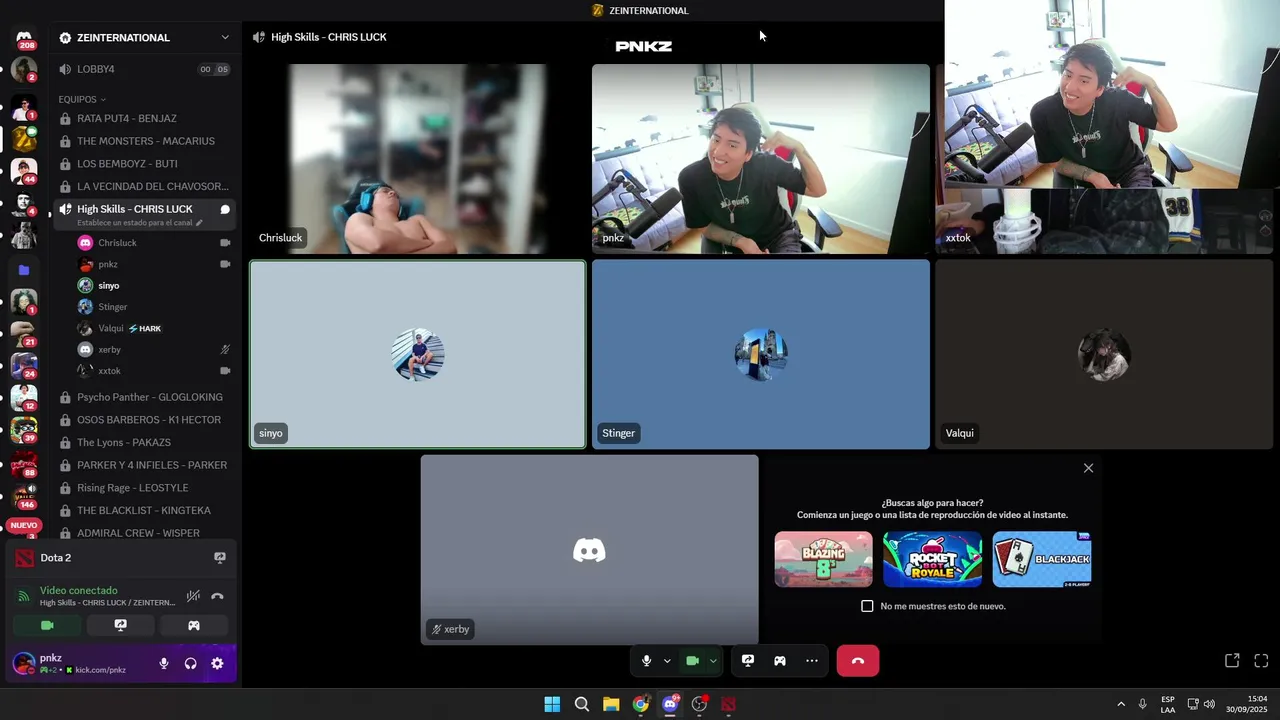Click camera icon next to xxtok in list
1280x720 pixels.
225,371
